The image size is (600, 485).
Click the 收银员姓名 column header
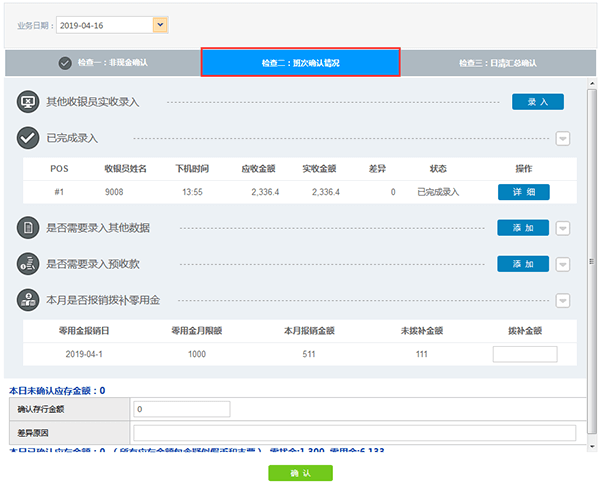(x=126, y=169)
